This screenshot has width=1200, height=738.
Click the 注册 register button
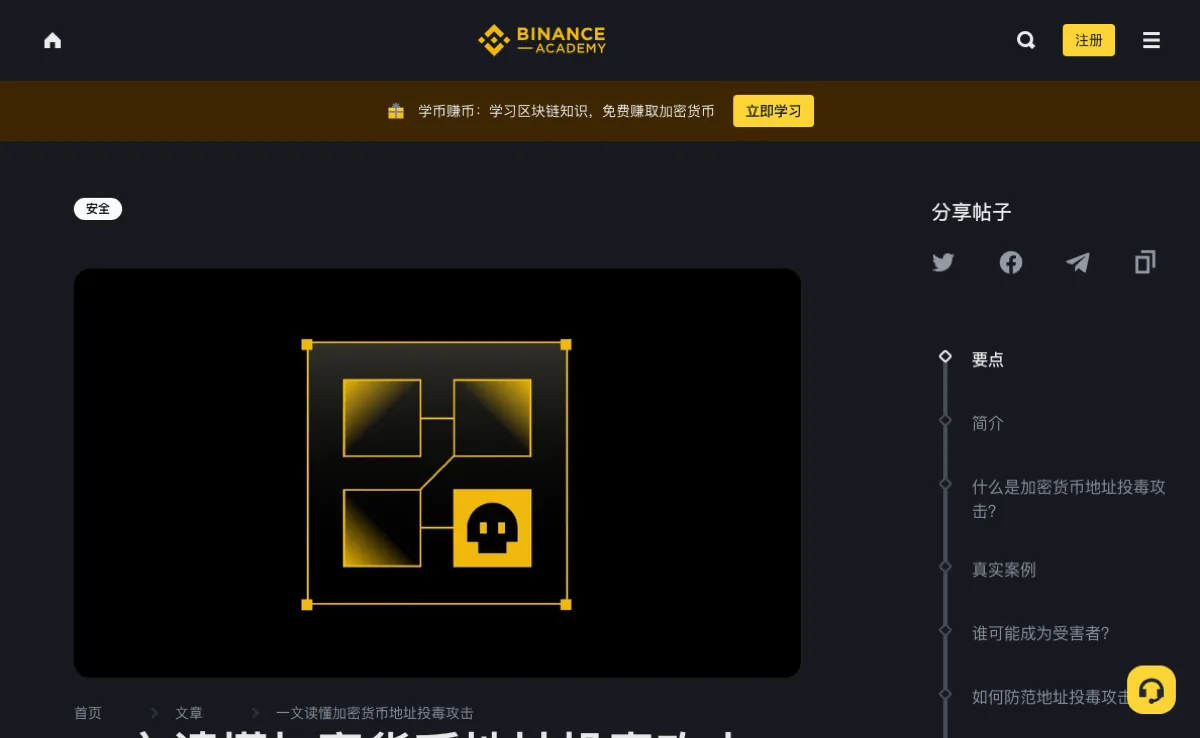pyautogui.click(x=1089, y=40)
